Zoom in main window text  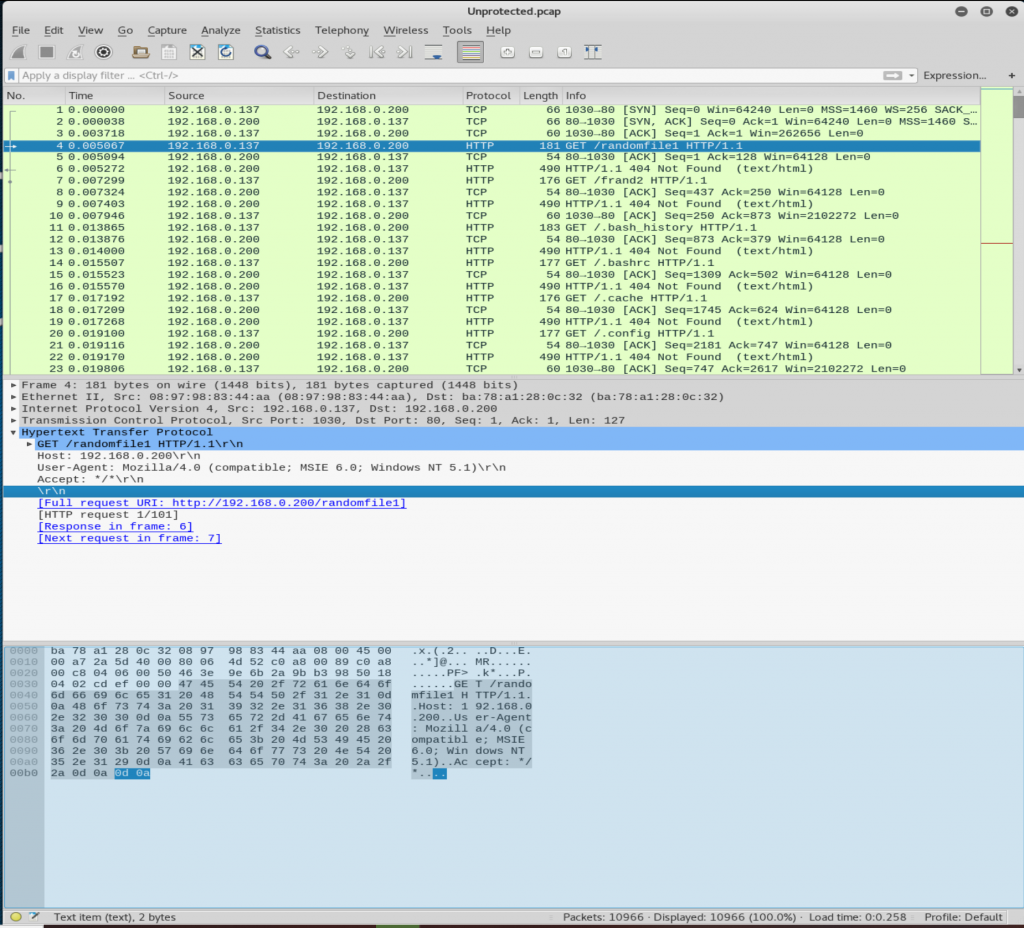point(507,52)
